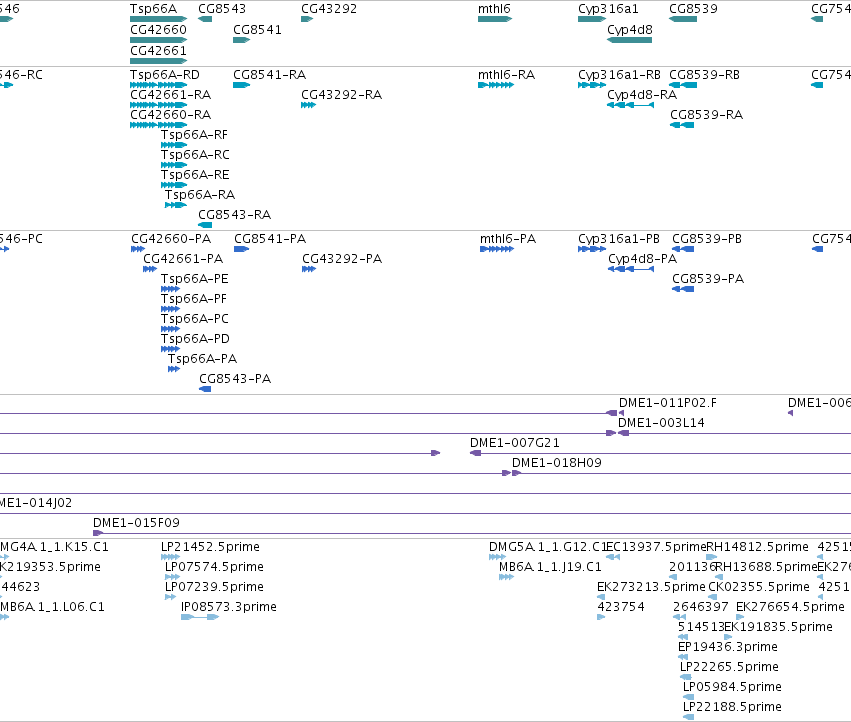The image size is (851, 722).
Task: Select the LP22265.5prime EST feature
Action: coord(686,677)
